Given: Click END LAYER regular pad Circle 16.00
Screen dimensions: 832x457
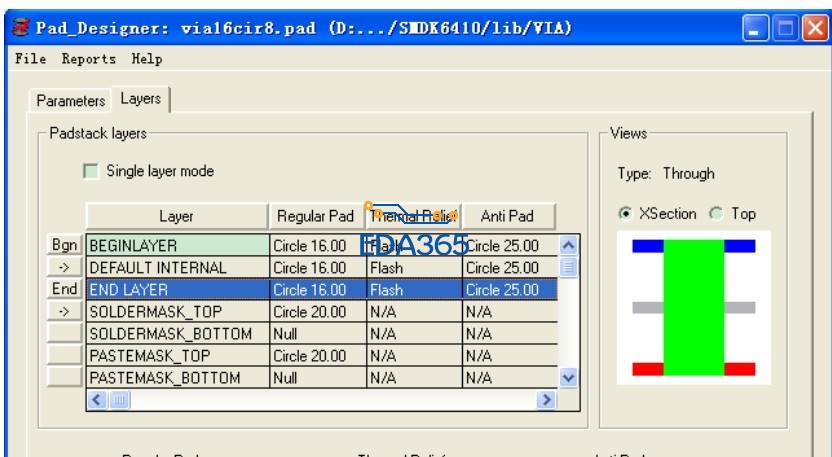Looking at the screenshot, I should click(x=318, y=290).
